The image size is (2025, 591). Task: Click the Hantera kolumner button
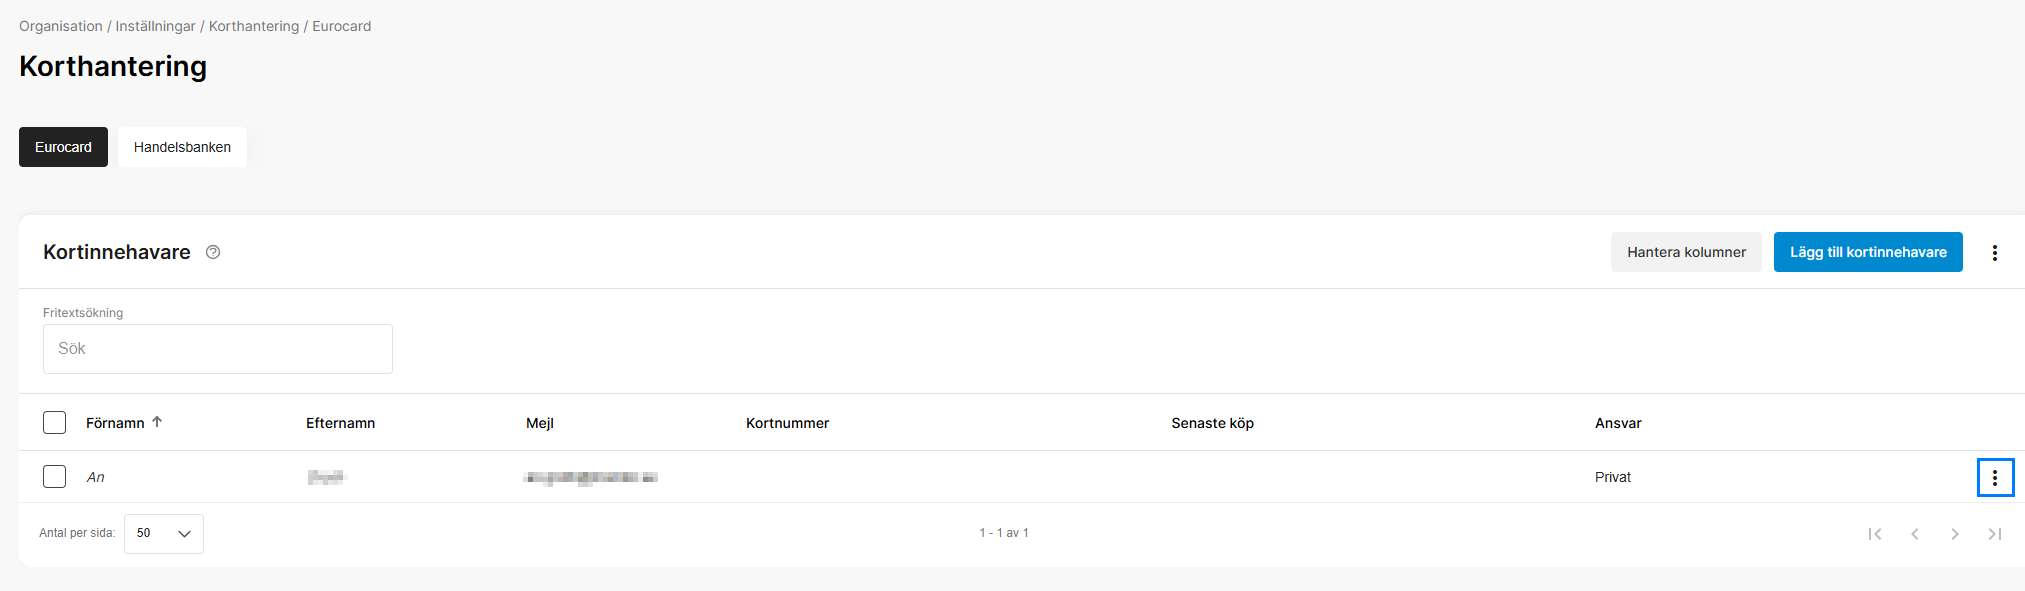pyautogui.click(x=1686, y=252)
